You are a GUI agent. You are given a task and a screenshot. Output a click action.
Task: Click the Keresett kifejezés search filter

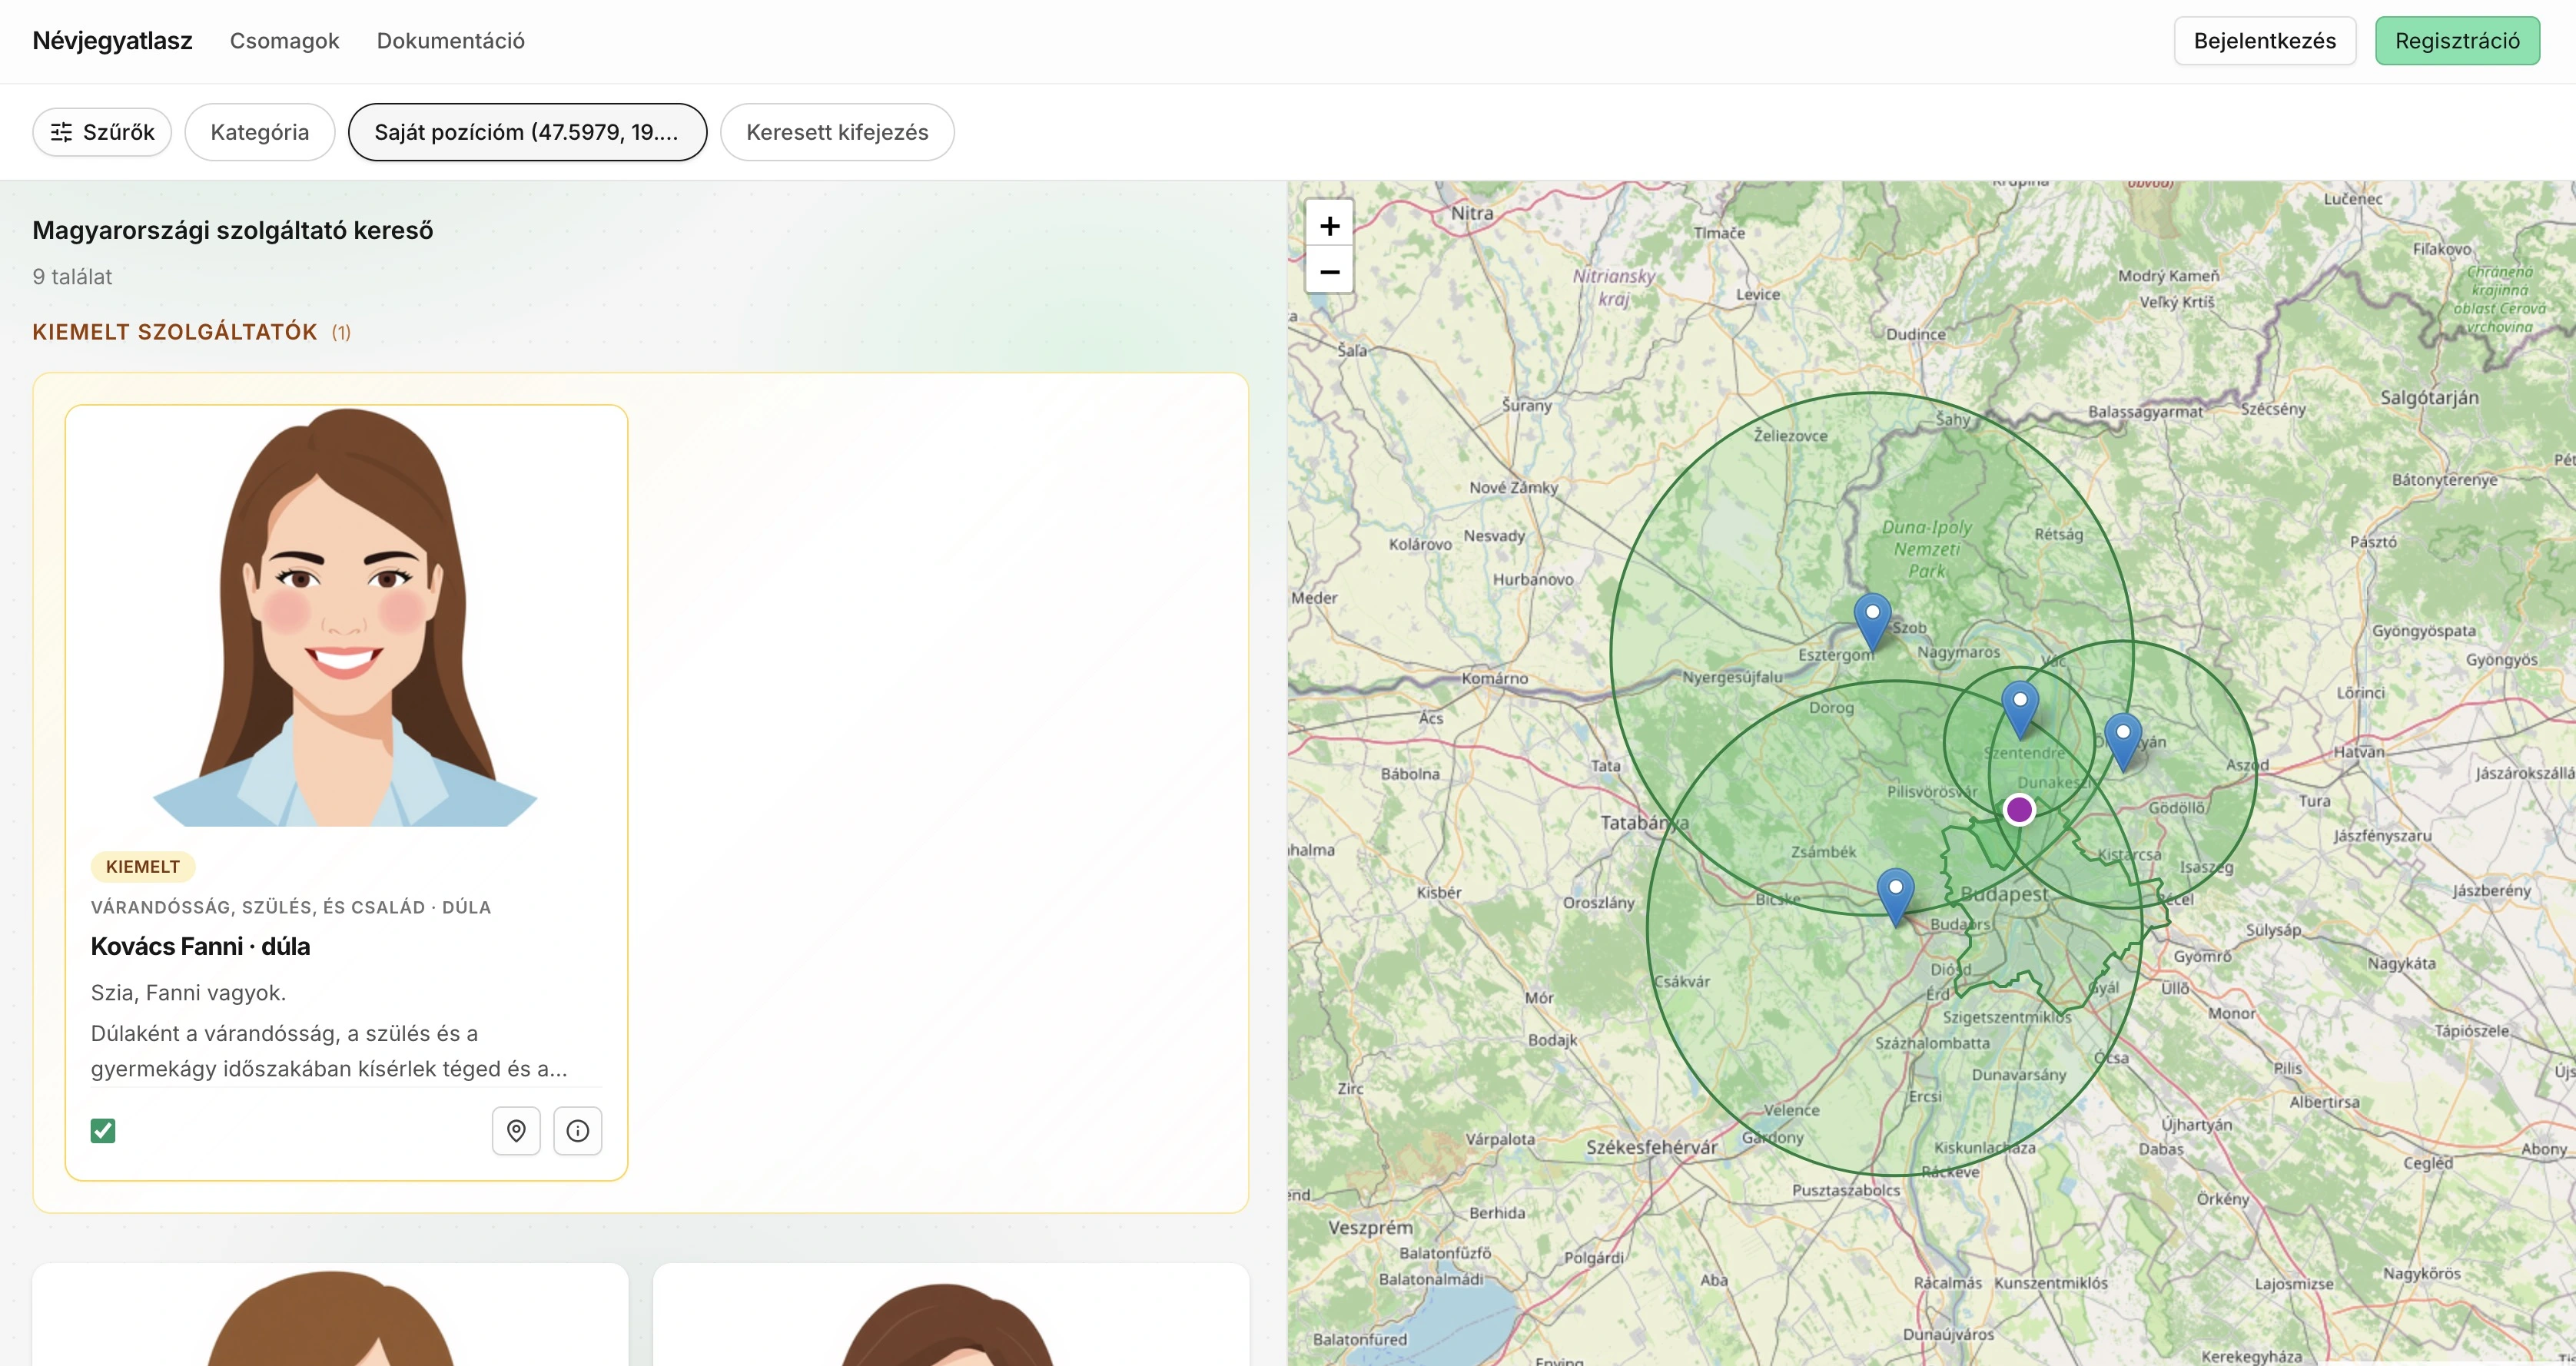[837, 132]
